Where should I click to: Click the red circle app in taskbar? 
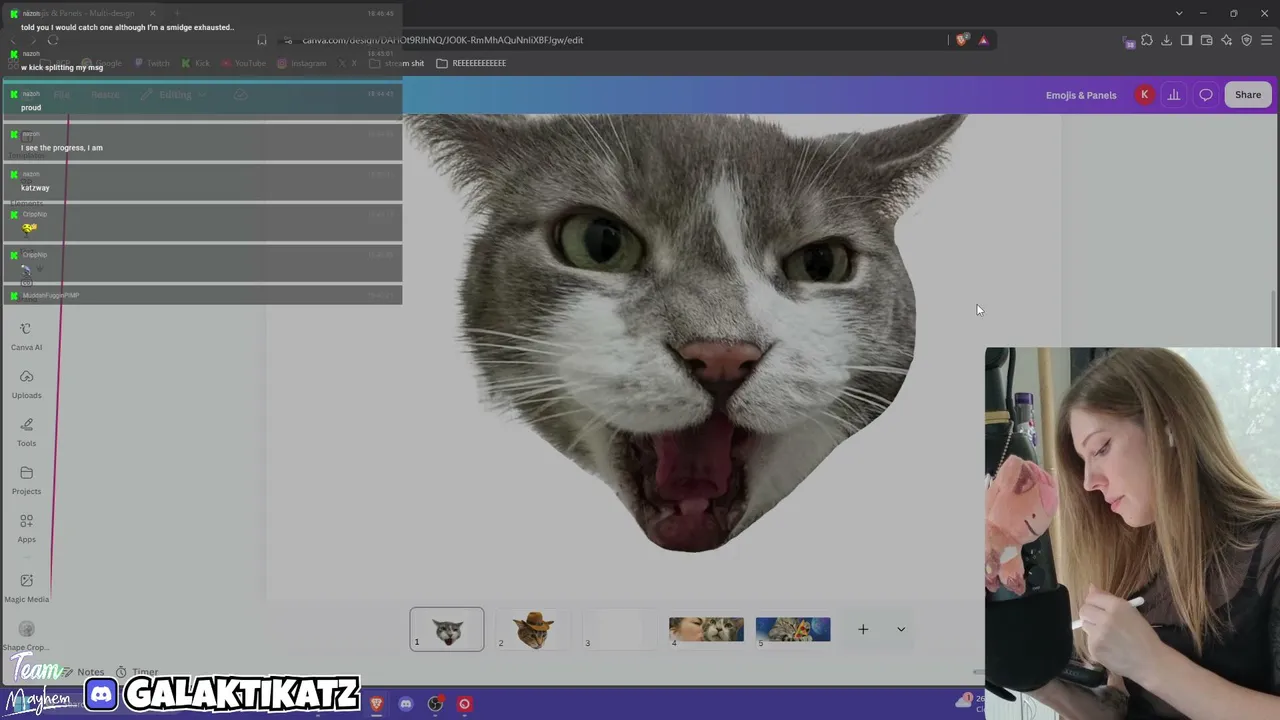pos(464,704)
